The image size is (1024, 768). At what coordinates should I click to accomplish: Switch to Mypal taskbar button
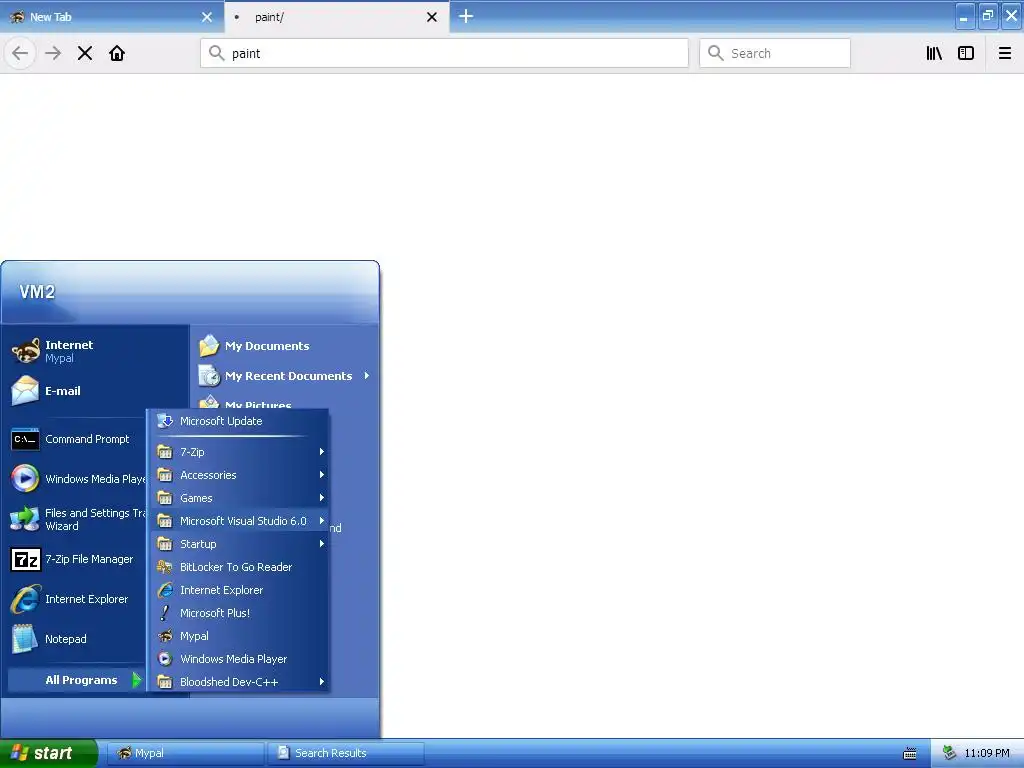[184, 753]
